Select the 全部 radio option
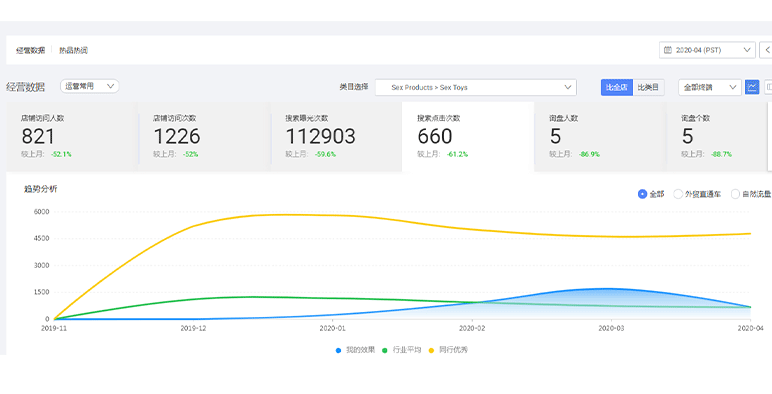The height and width of the screenshot is (394, 772). [x=642, y=194]
